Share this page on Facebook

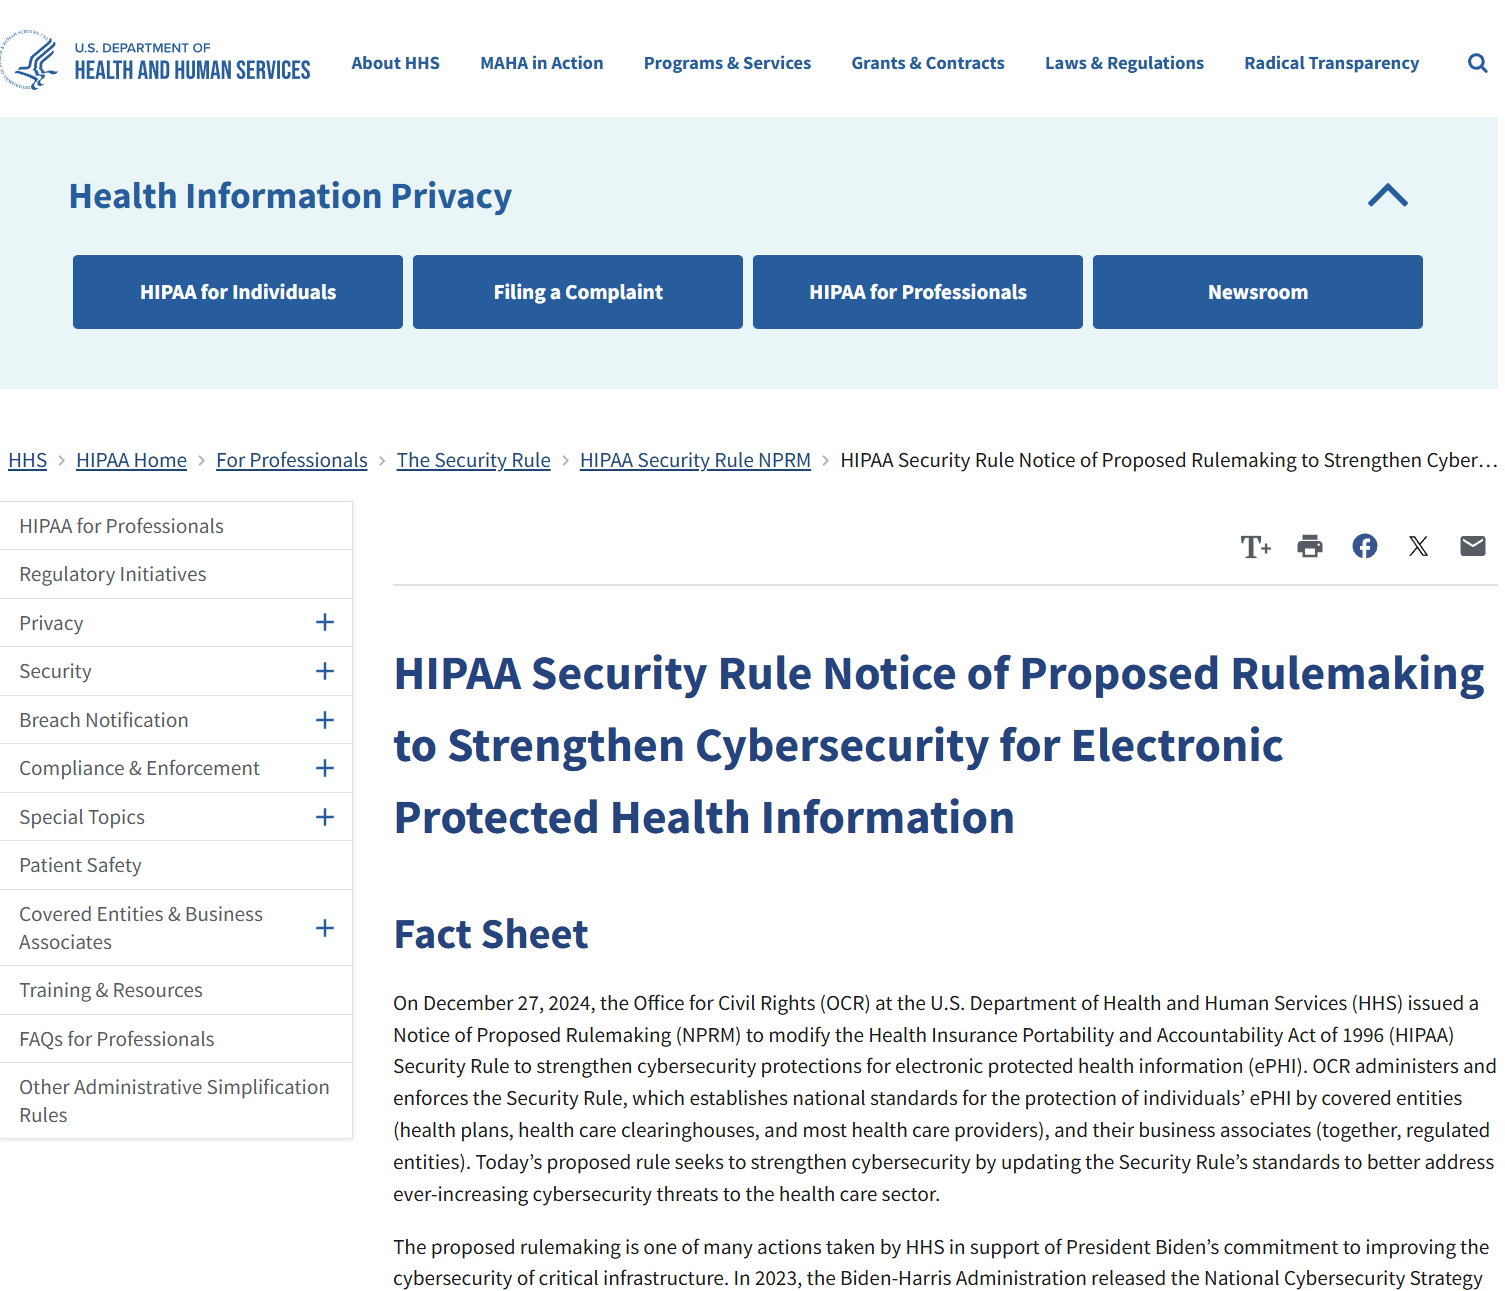point(1365,546)
